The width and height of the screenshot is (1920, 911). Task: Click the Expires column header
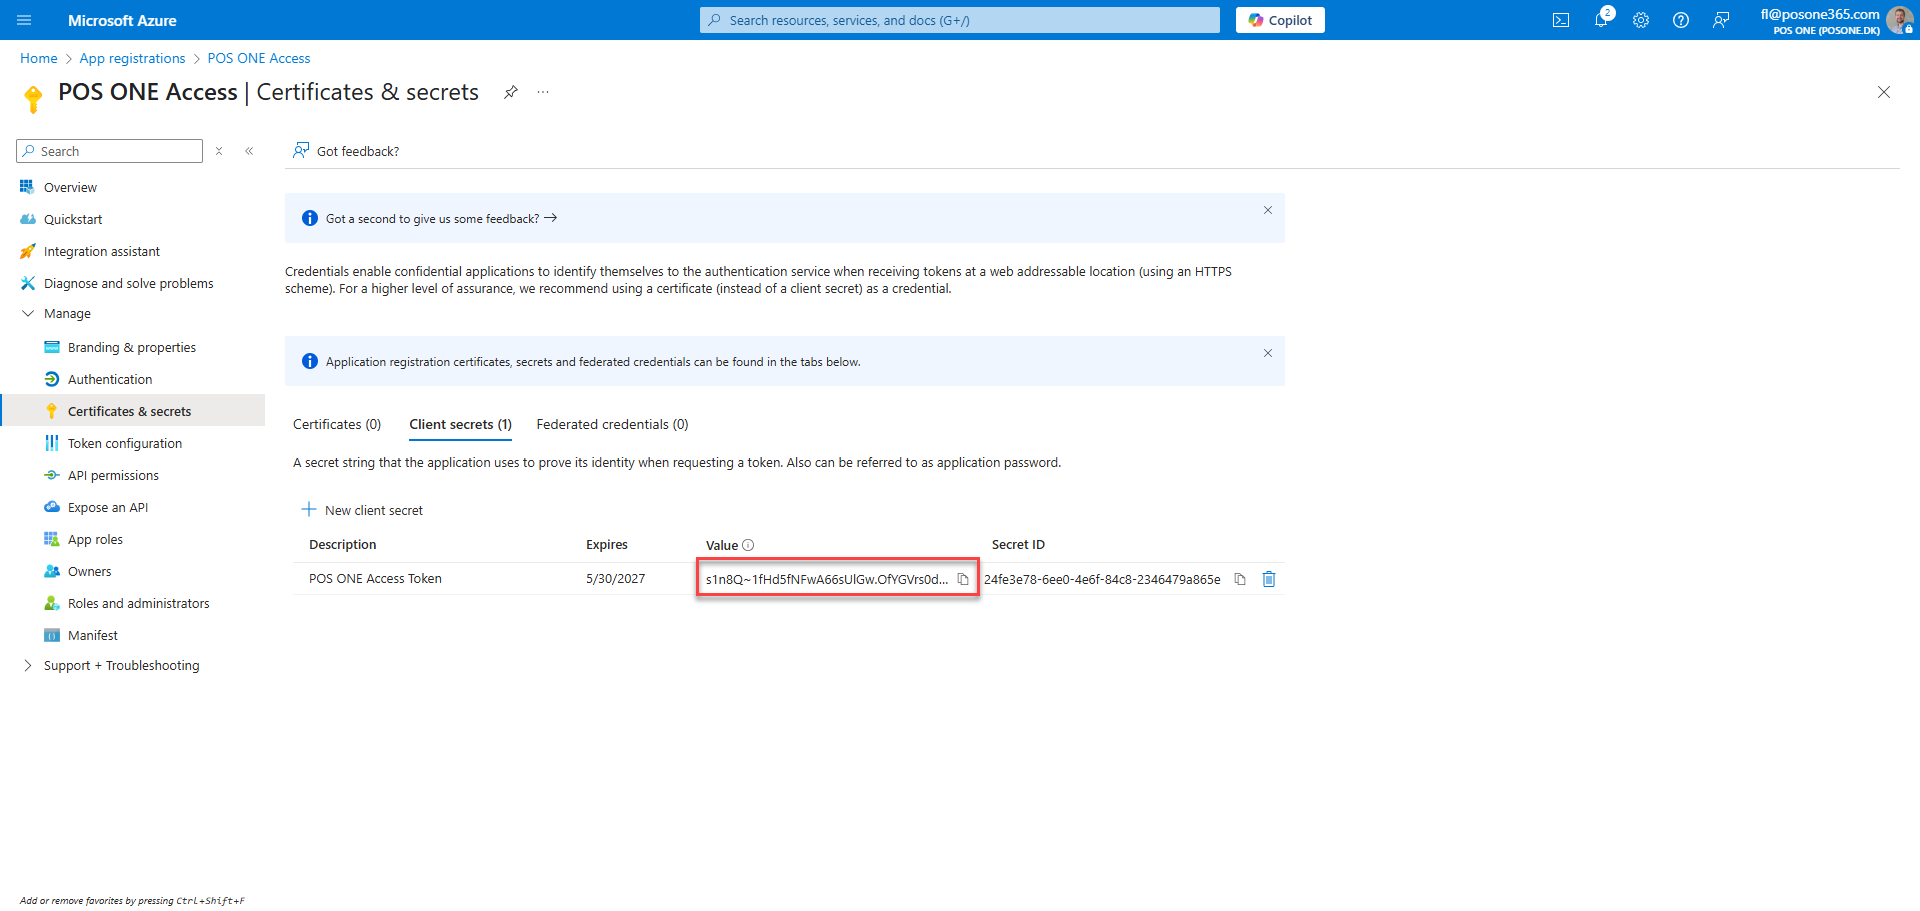tap(607, 545)
